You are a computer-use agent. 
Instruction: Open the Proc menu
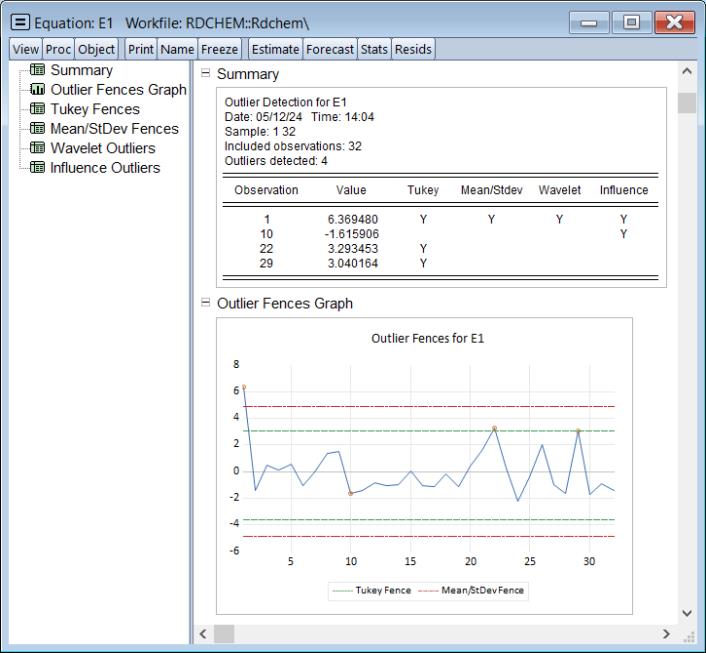(x=56, y=48)
